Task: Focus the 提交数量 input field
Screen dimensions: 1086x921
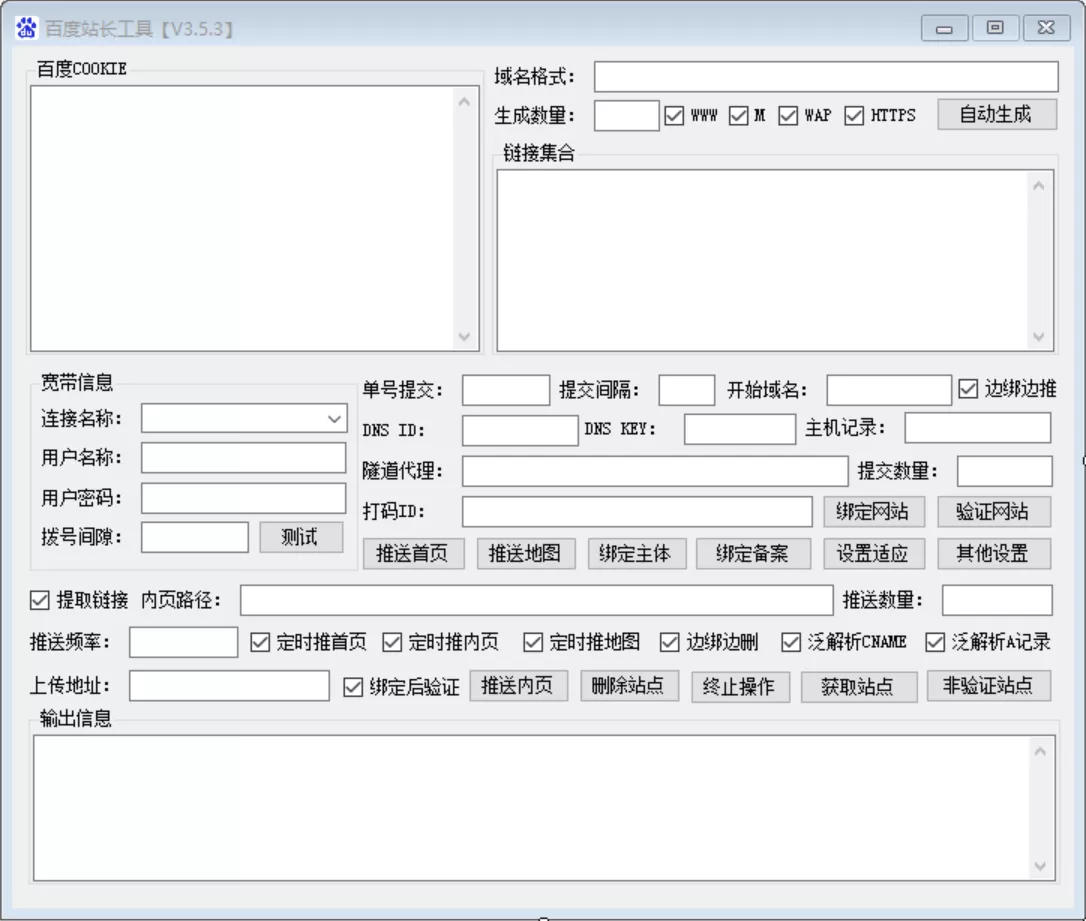Action: pos(1004,471)
